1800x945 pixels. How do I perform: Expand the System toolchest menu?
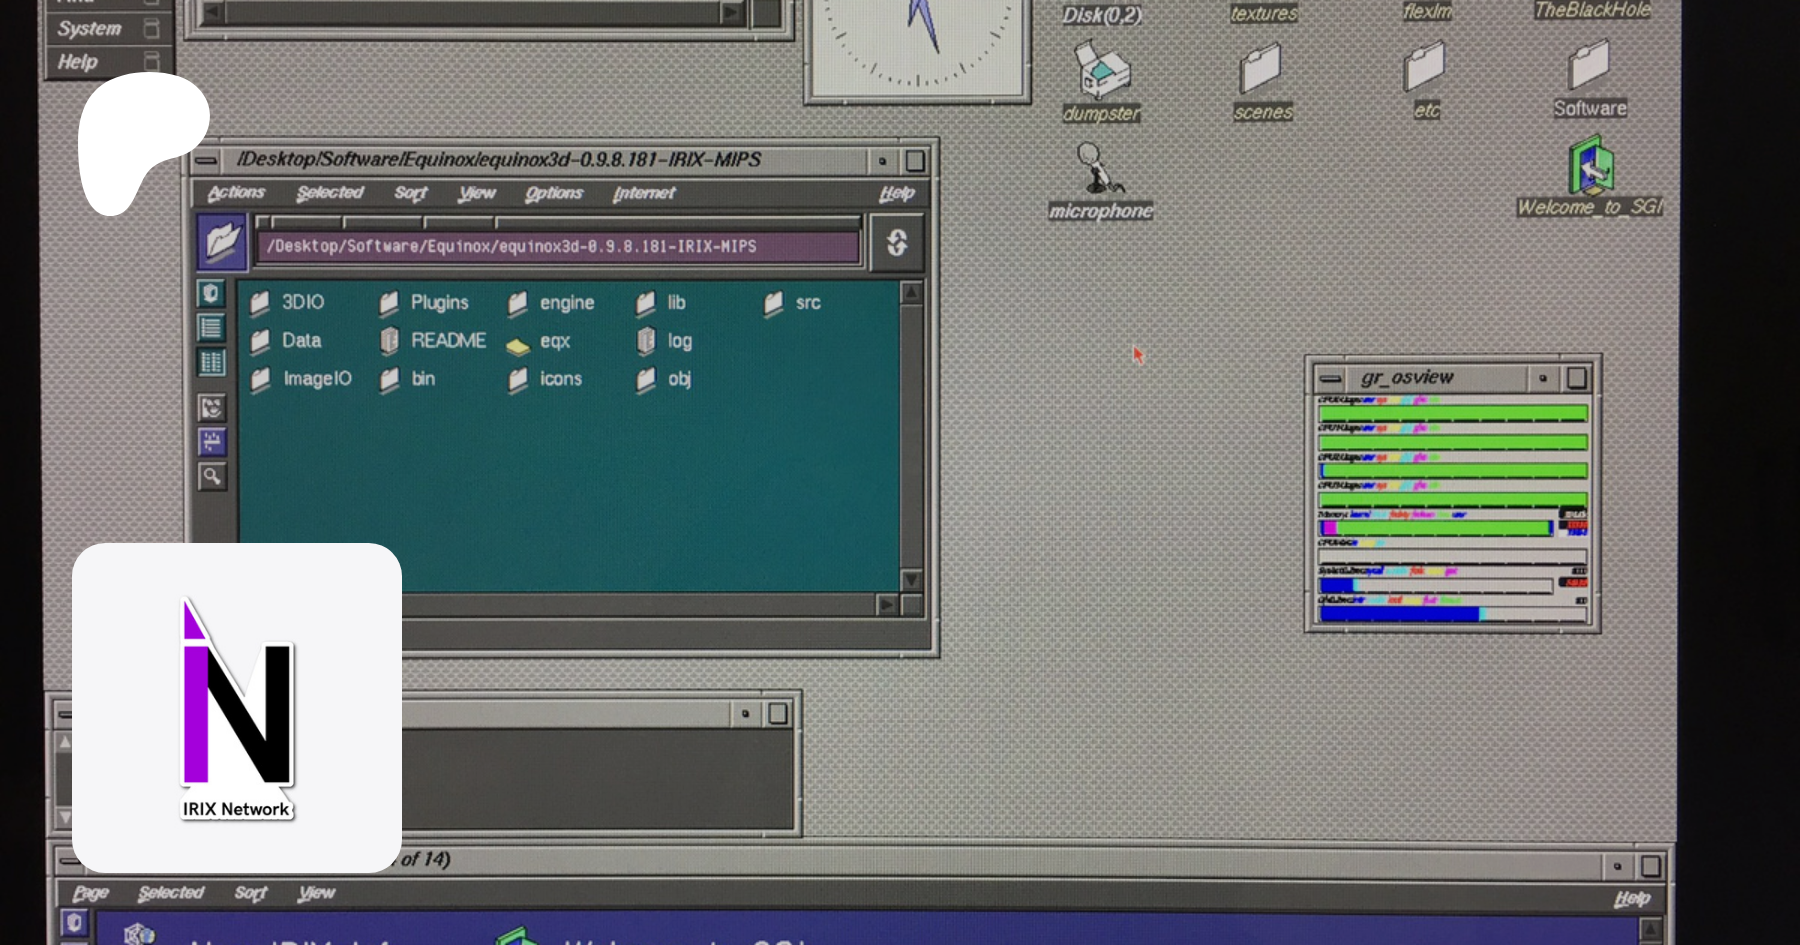click(x=89, y=29)
